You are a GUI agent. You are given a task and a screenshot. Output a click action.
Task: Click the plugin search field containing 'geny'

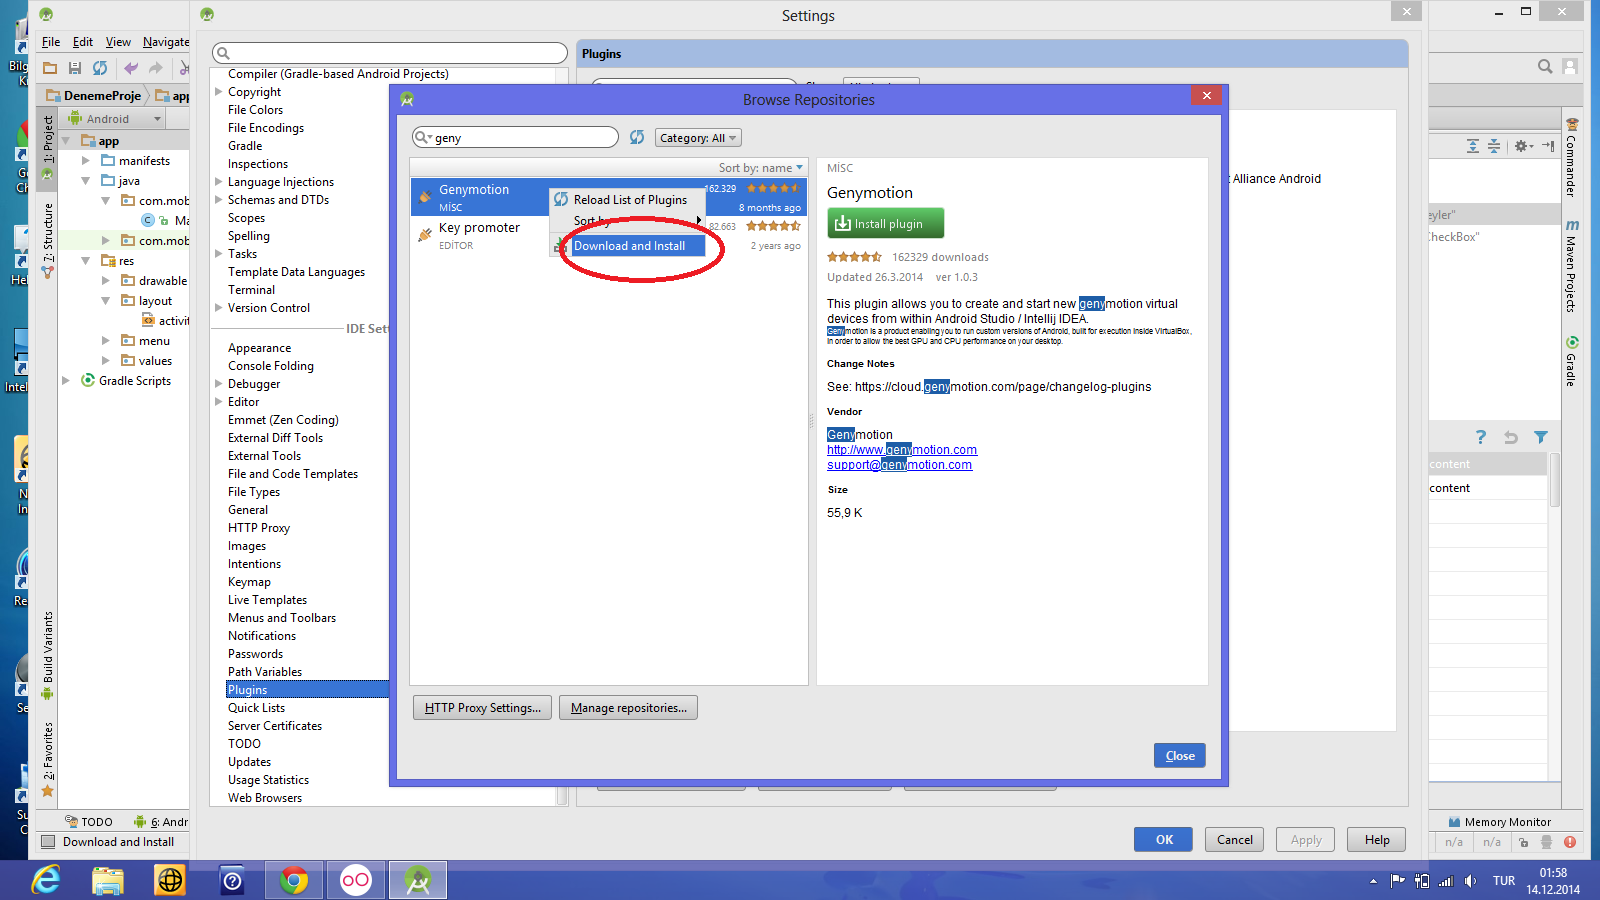pos(515,137)
